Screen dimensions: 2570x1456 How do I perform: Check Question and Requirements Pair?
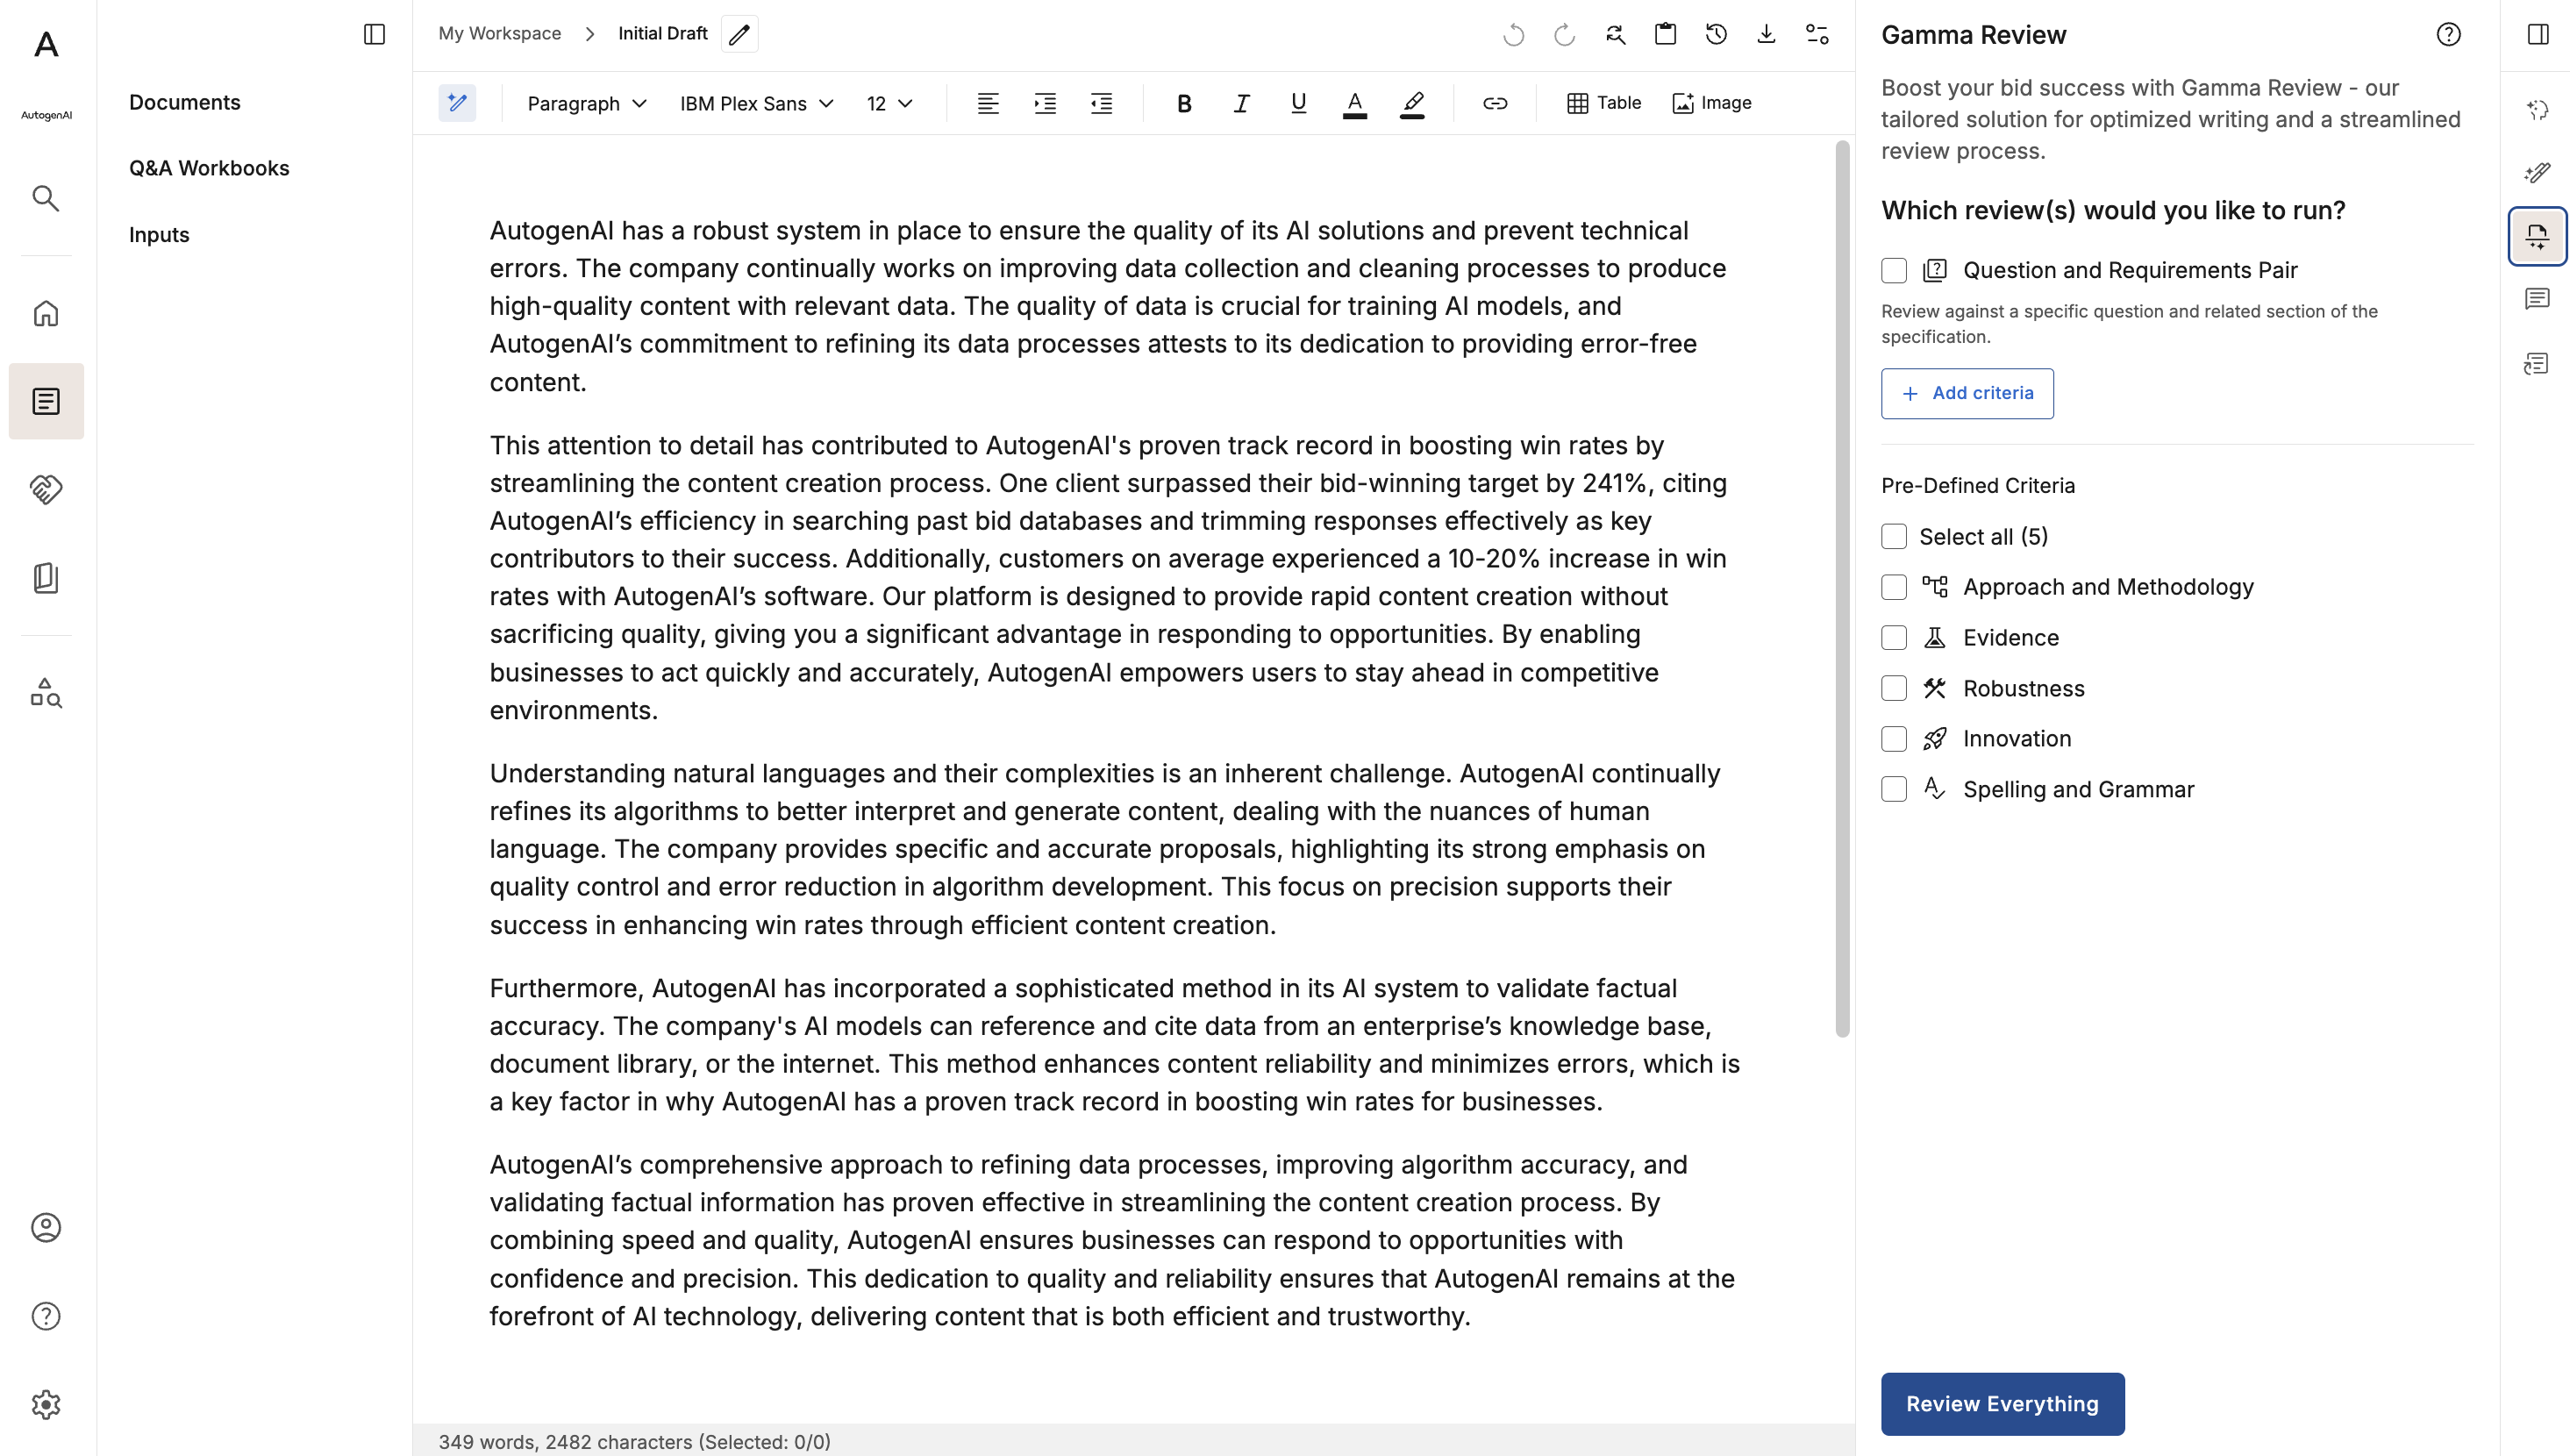(1894, 270)
